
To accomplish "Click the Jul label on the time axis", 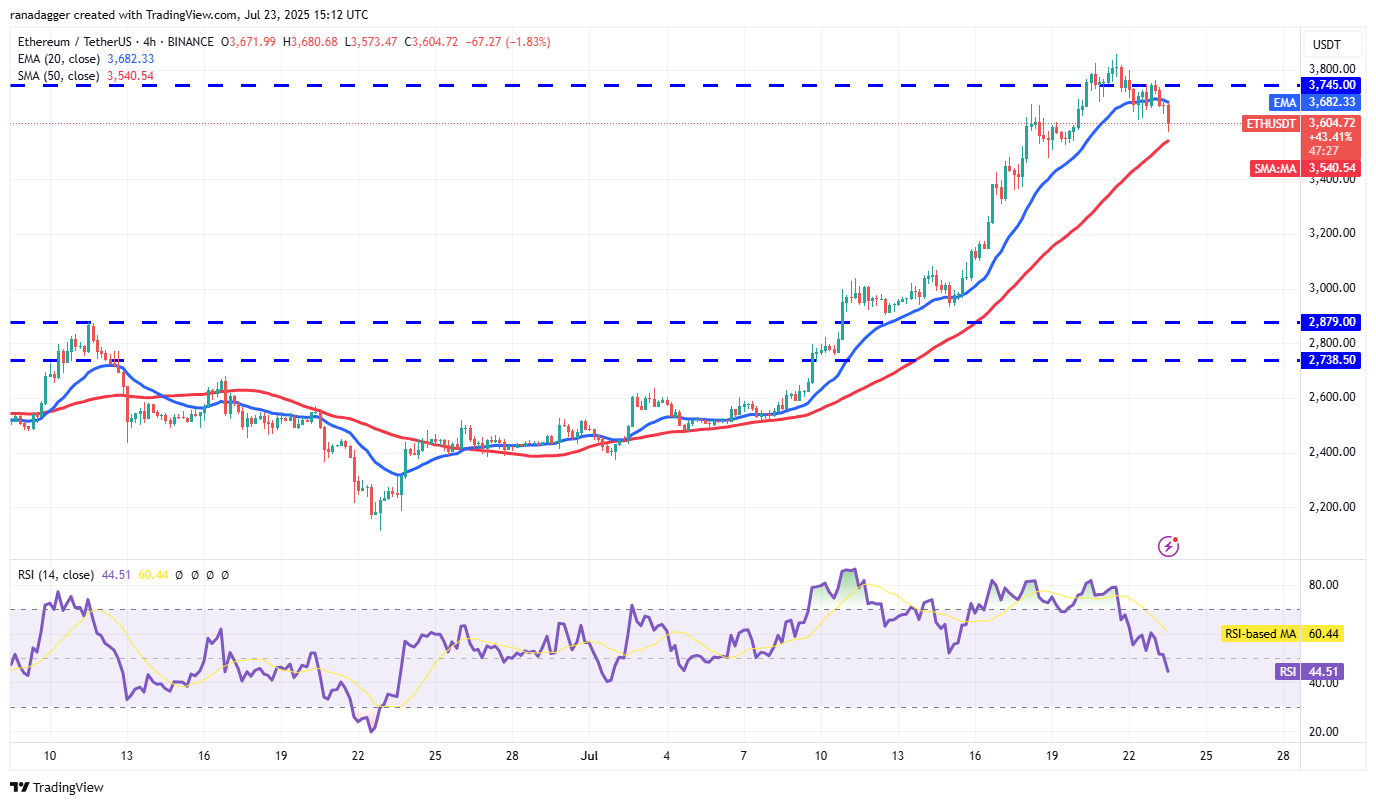I will [x=589, y=756].
